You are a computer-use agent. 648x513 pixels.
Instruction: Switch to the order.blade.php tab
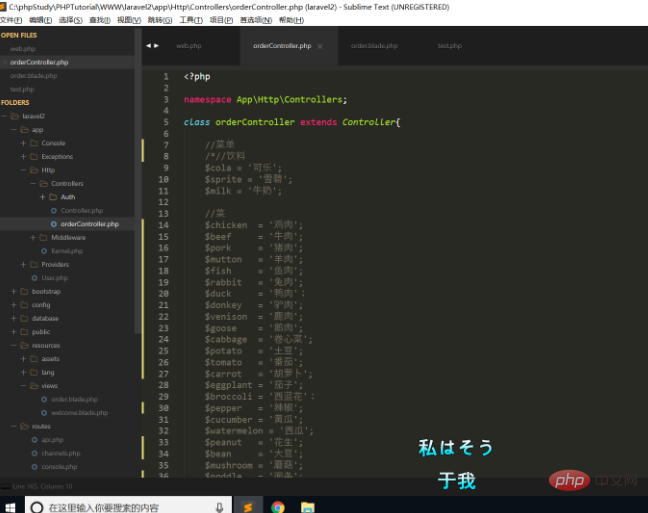[374, 46]
